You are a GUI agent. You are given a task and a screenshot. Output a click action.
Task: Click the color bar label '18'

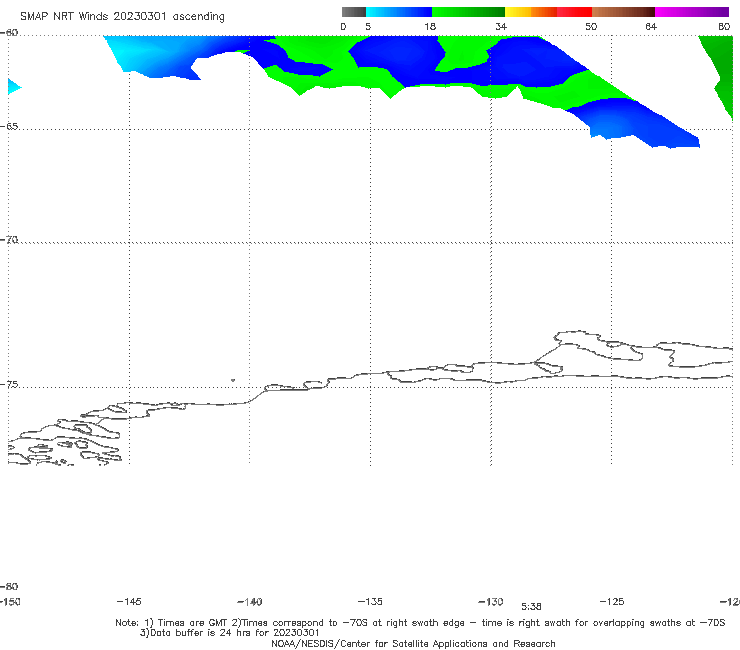[430, 26]
